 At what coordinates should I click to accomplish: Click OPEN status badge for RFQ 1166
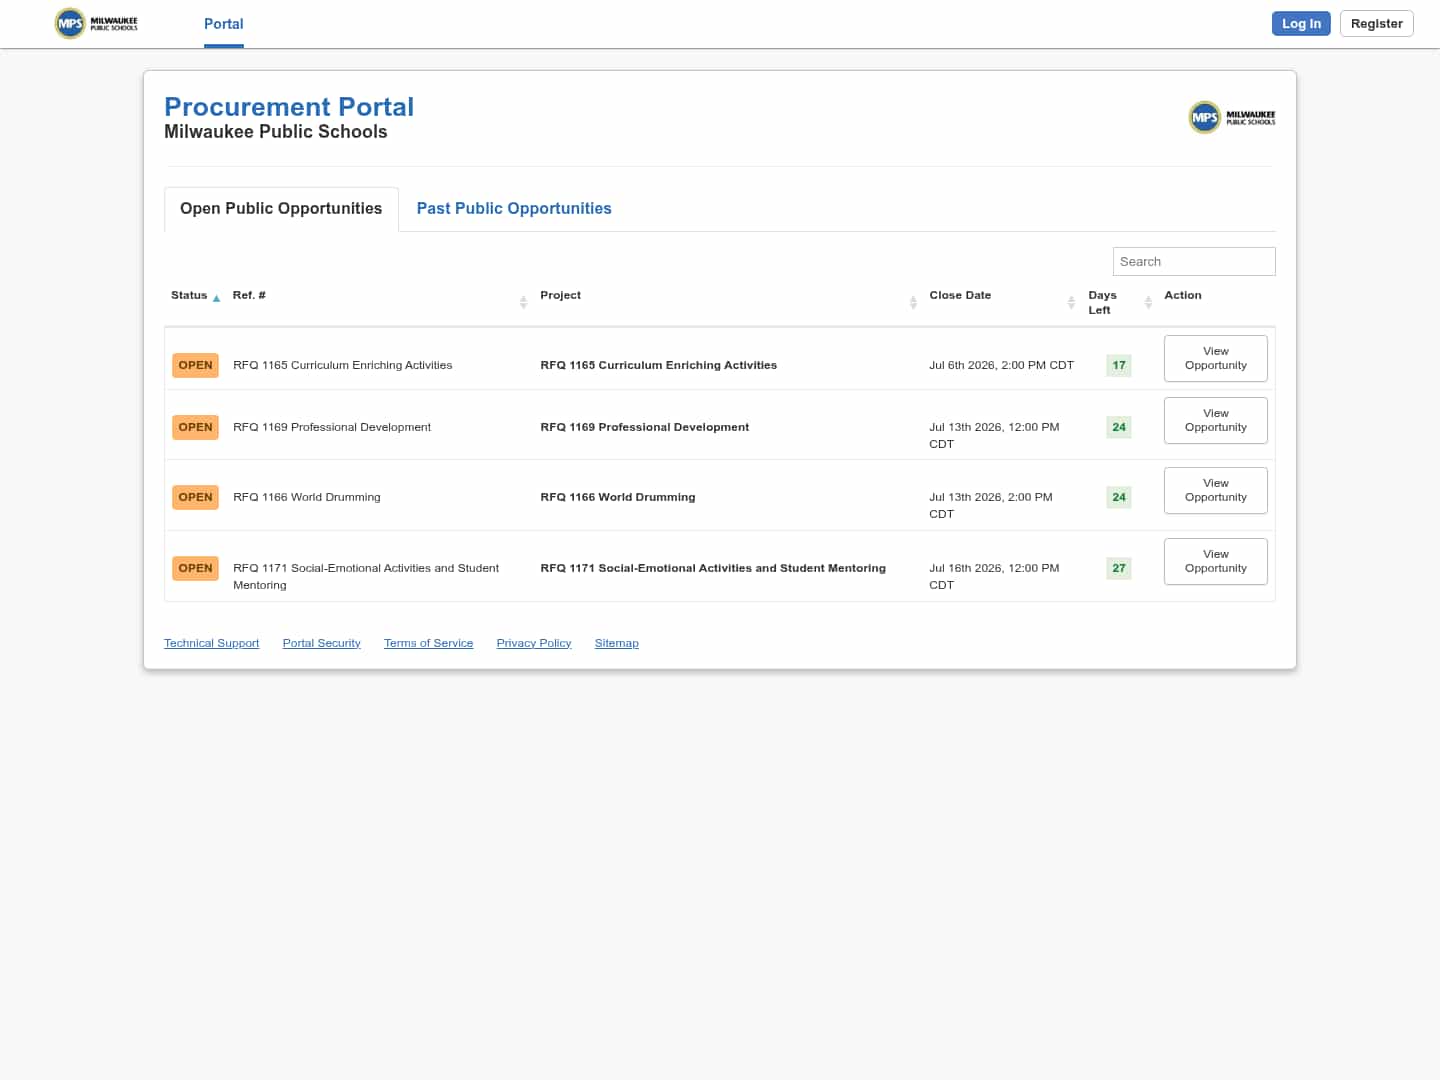tap(195, 497)
